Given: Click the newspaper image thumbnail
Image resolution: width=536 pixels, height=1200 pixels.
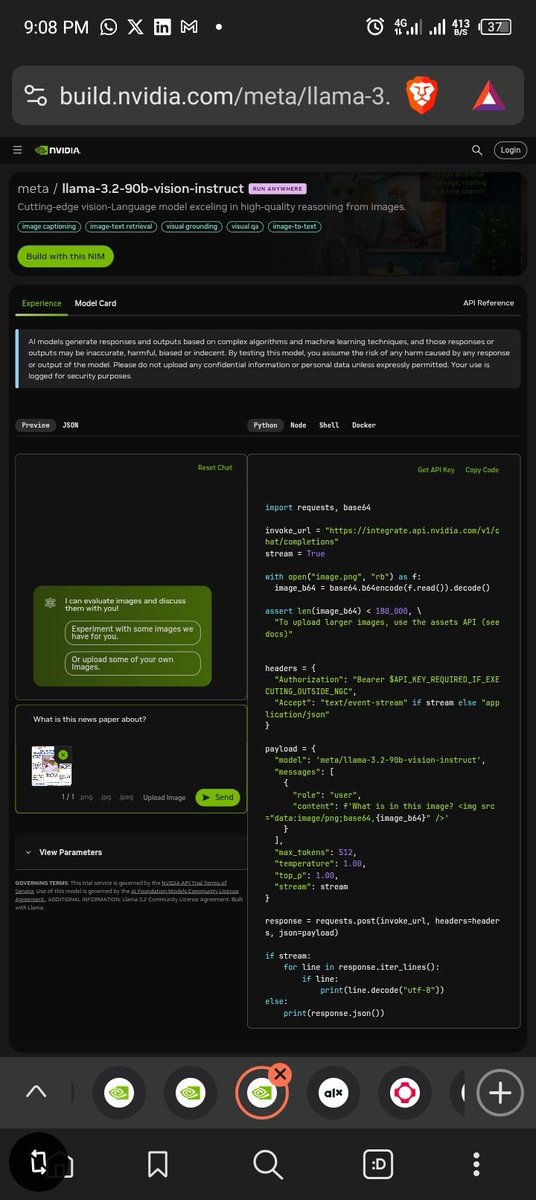Looking at the screenshot, I should [51, 765].
